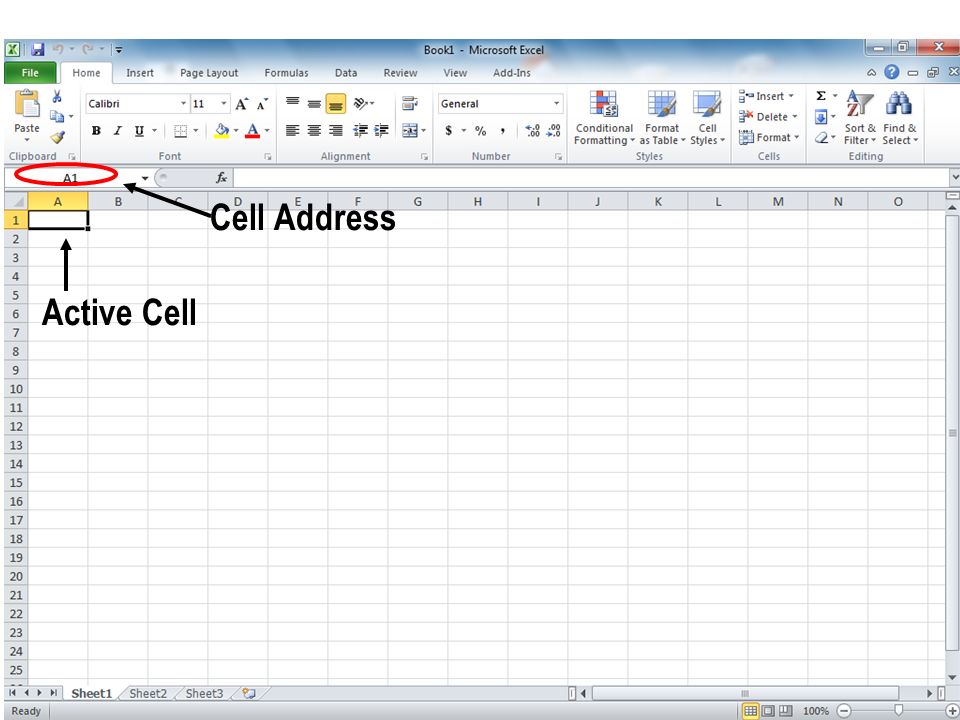
Task: Apply Accounting dollar number format
Action: (449, 130)
